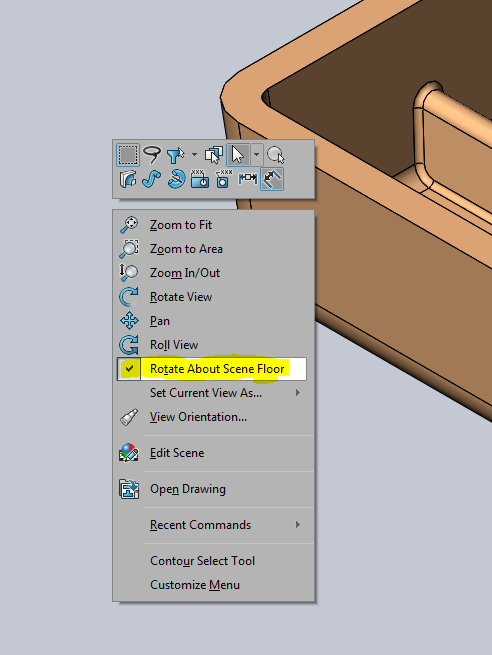
Task: Click the Zoom to Fit magnifier icon
Action: 129,225
